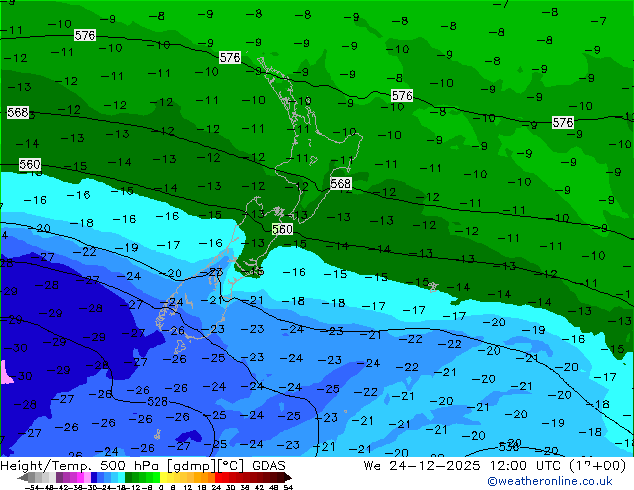The image size is (634, 490).
Task: Click the yellow swatch in the color legend
Action: pyautogui.click(x=163, y=478)
